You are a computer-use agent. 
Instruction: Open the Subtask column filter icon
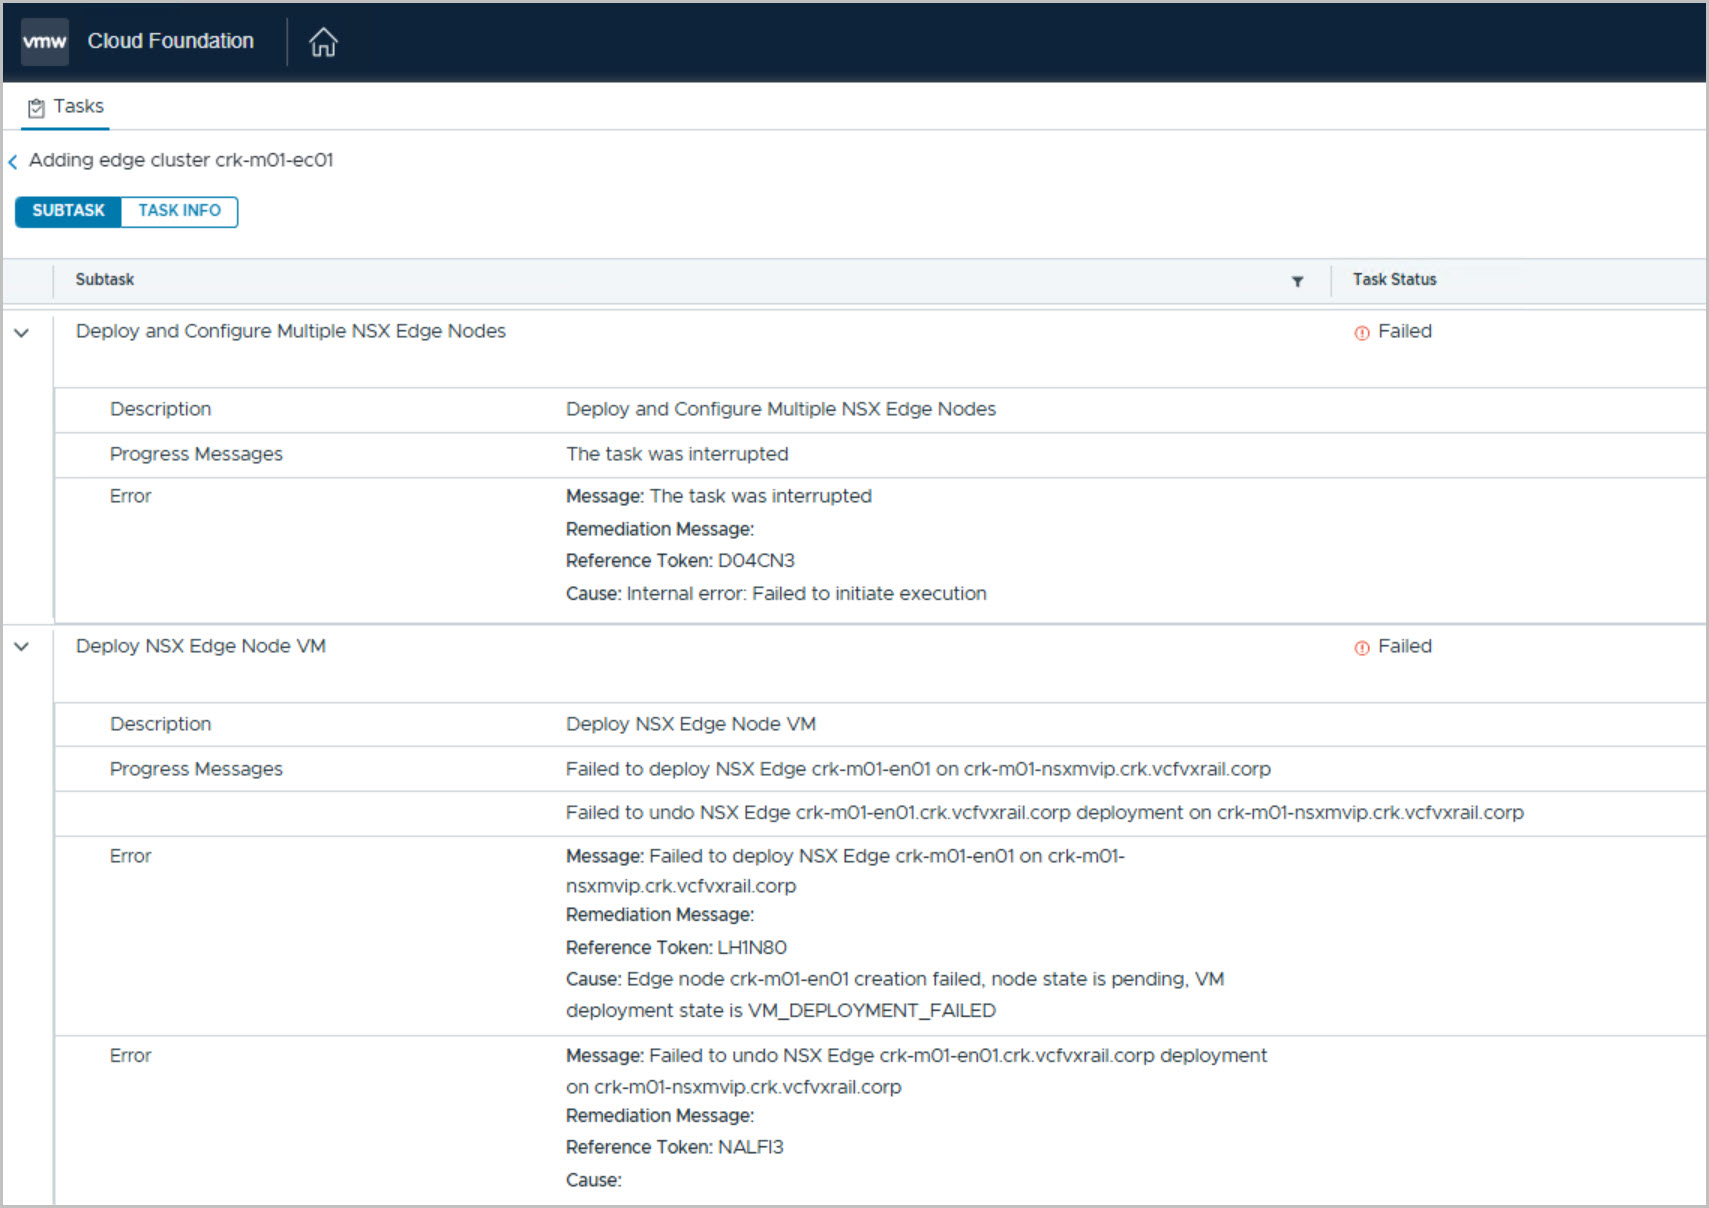pos(1297,281)
